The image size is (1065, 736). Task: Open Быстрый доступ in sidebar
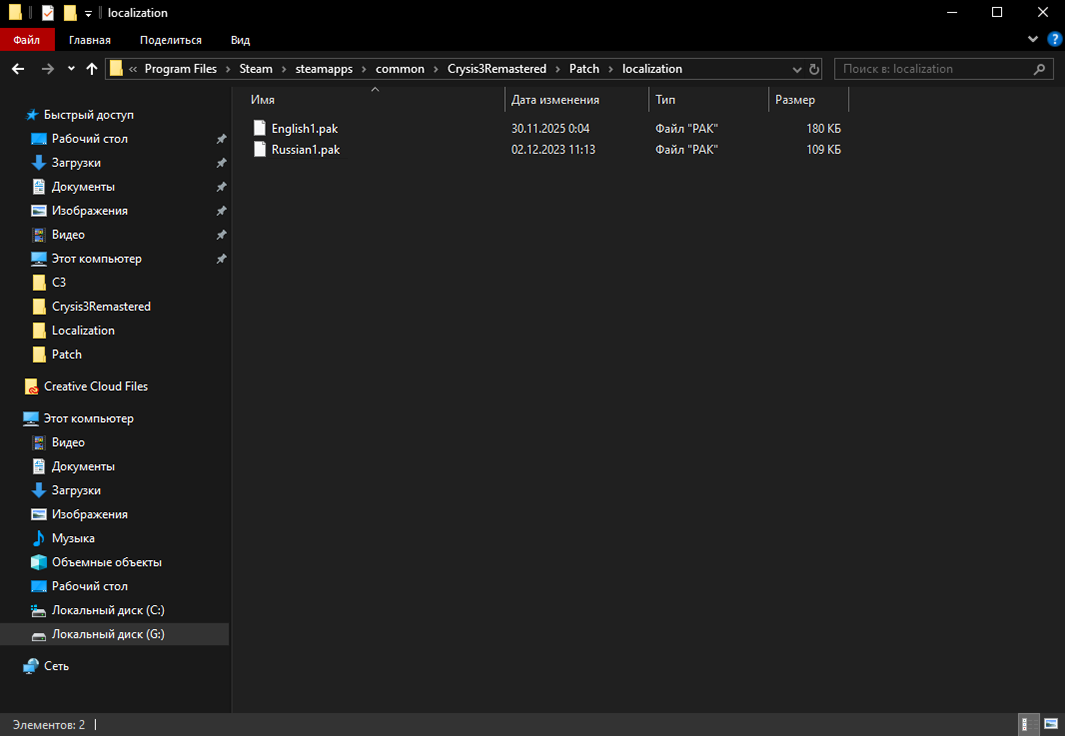click(x=88, y=115)
